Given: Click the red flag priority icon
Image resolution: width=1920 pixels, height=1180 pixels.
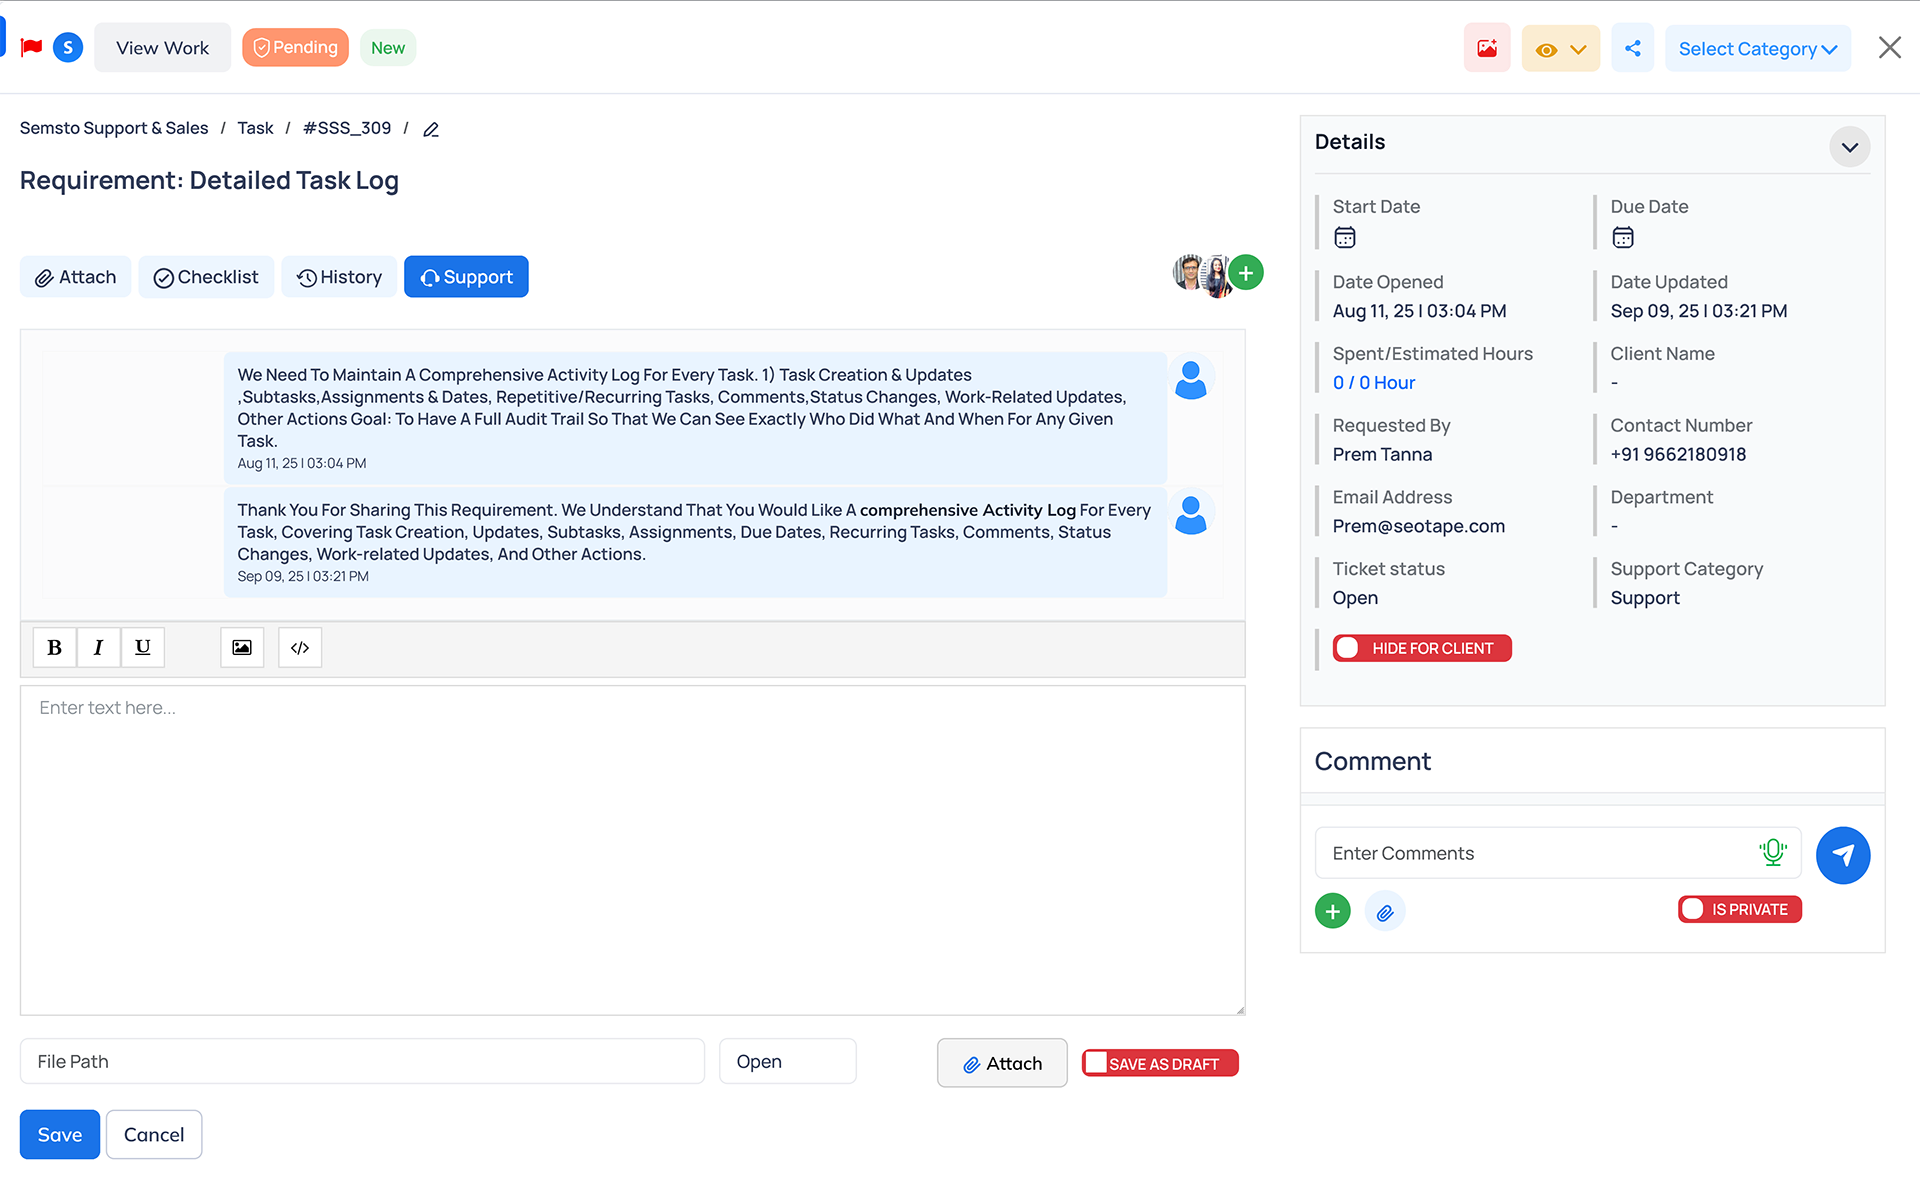Looking at the screenshot, I should coord(31,47).
